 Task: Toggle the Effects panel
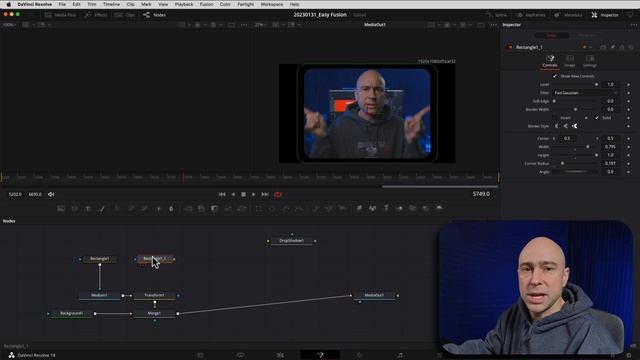(x=96, y=15)
